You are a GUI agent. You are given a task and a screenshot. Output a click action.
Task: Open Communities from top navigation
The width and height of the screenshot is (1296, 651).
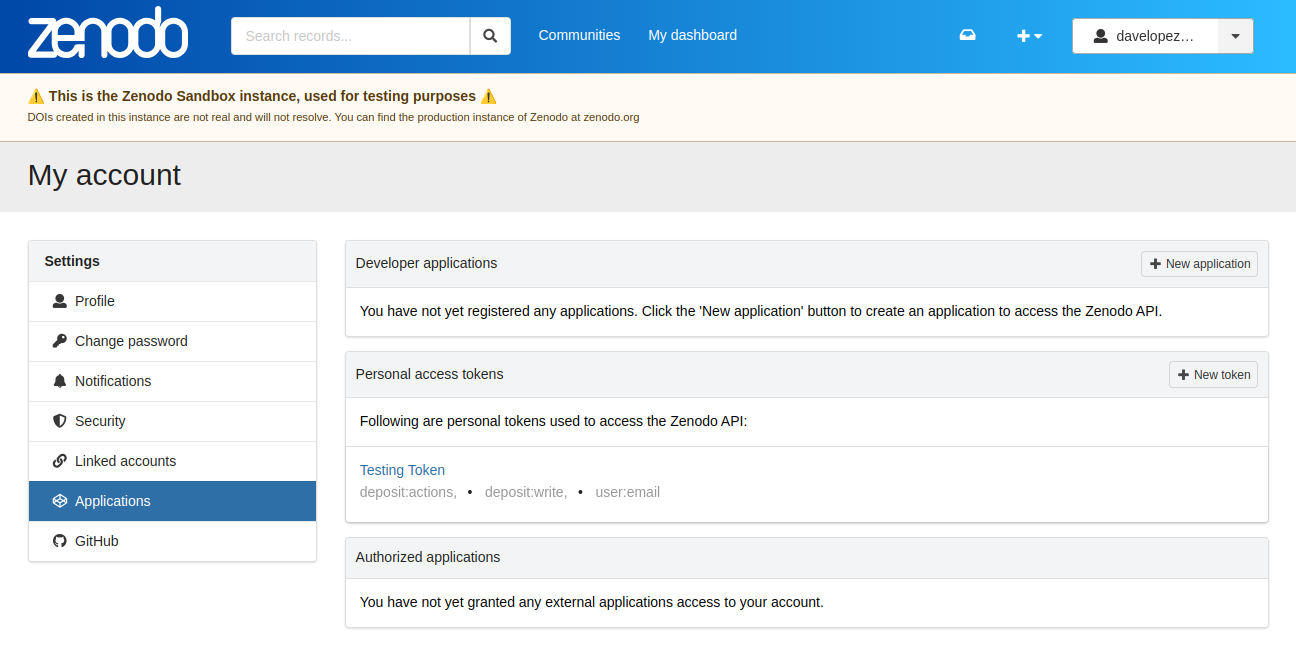(579, 35)
